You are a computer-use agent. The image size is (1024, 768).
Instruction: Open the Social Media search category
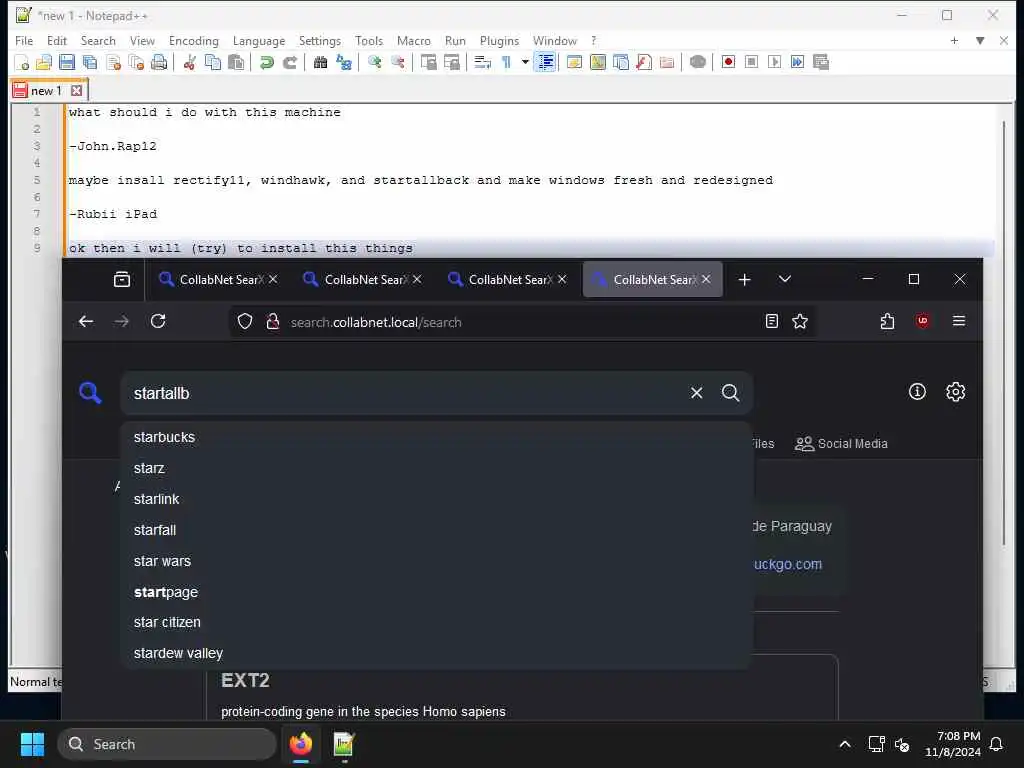click(841, 443)
